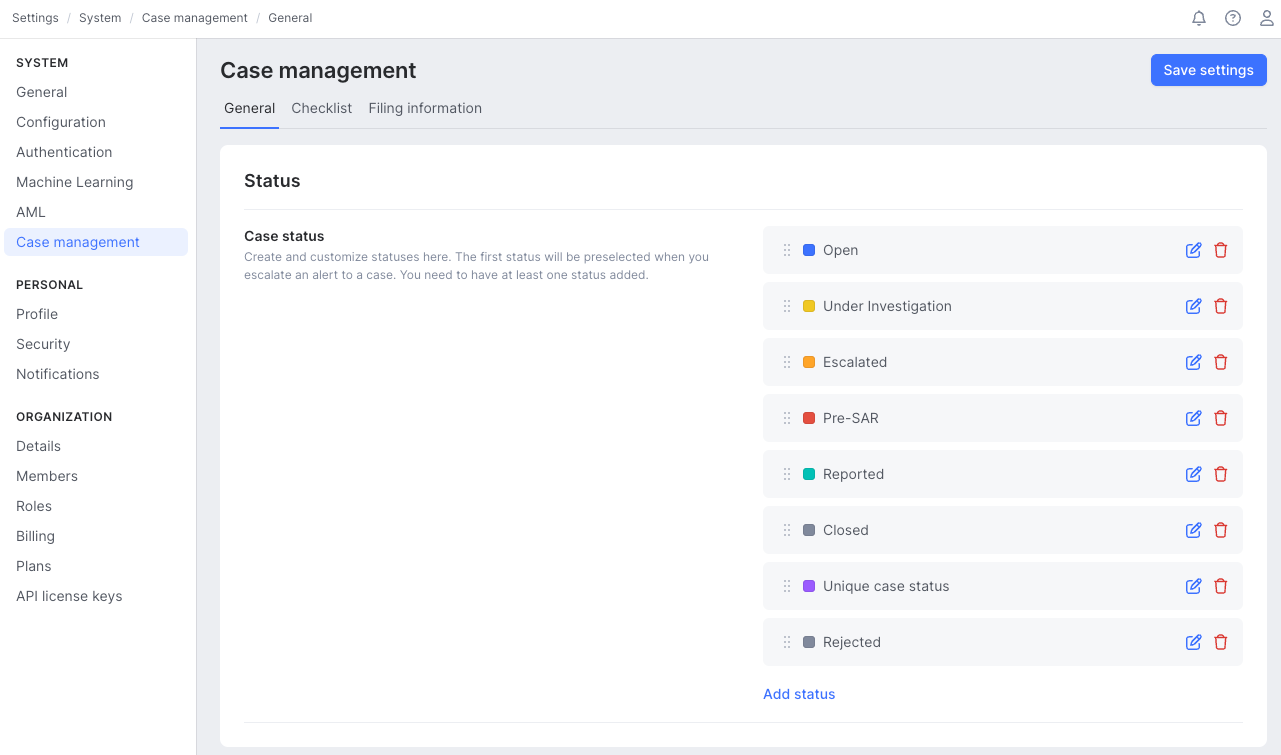
Task: Delete the Unique case status entry
Action: tap(1220, 586)
